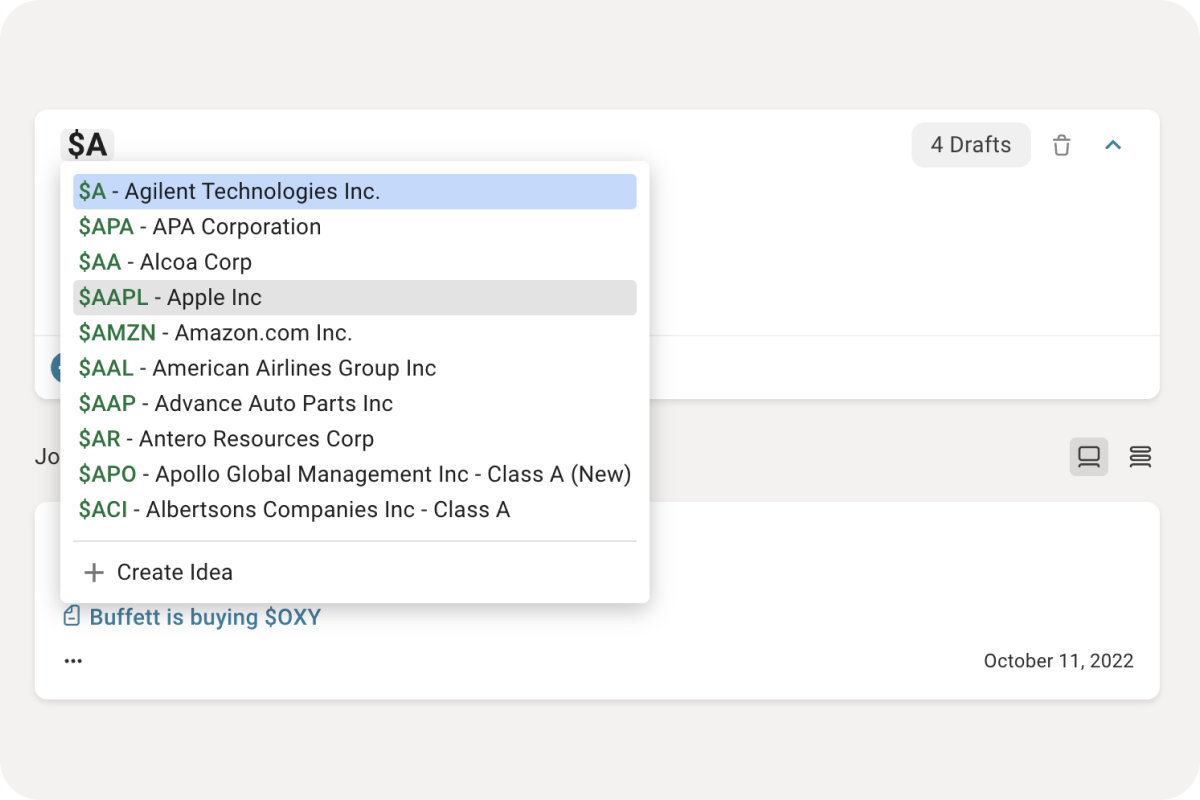Open the 4 Drafts button

click(x=971, y=145)
